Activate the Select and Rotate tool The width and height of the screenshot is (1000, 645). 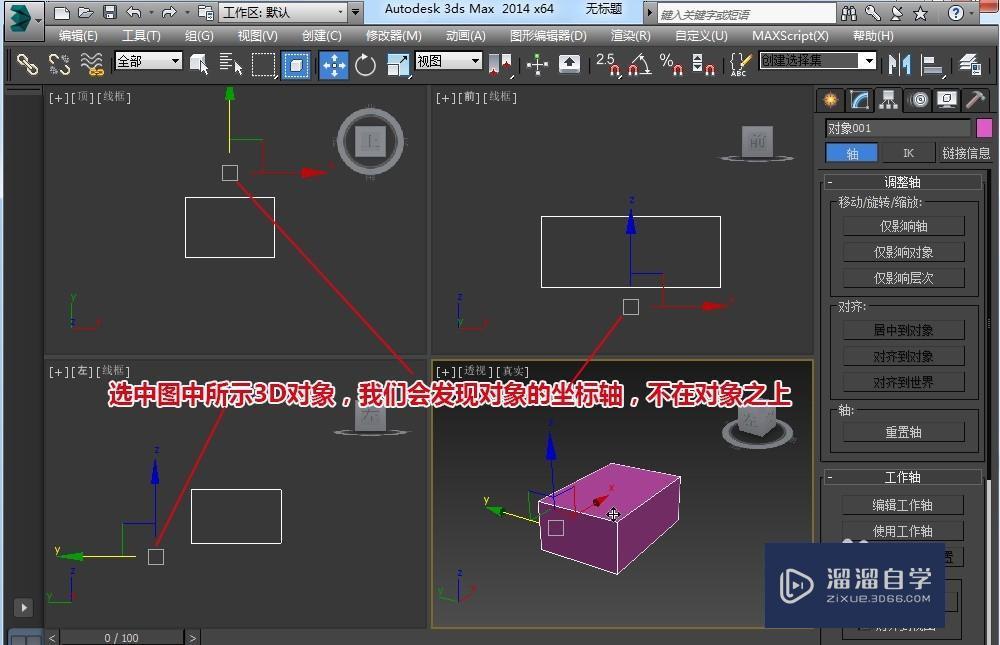(x=365, y=65)
